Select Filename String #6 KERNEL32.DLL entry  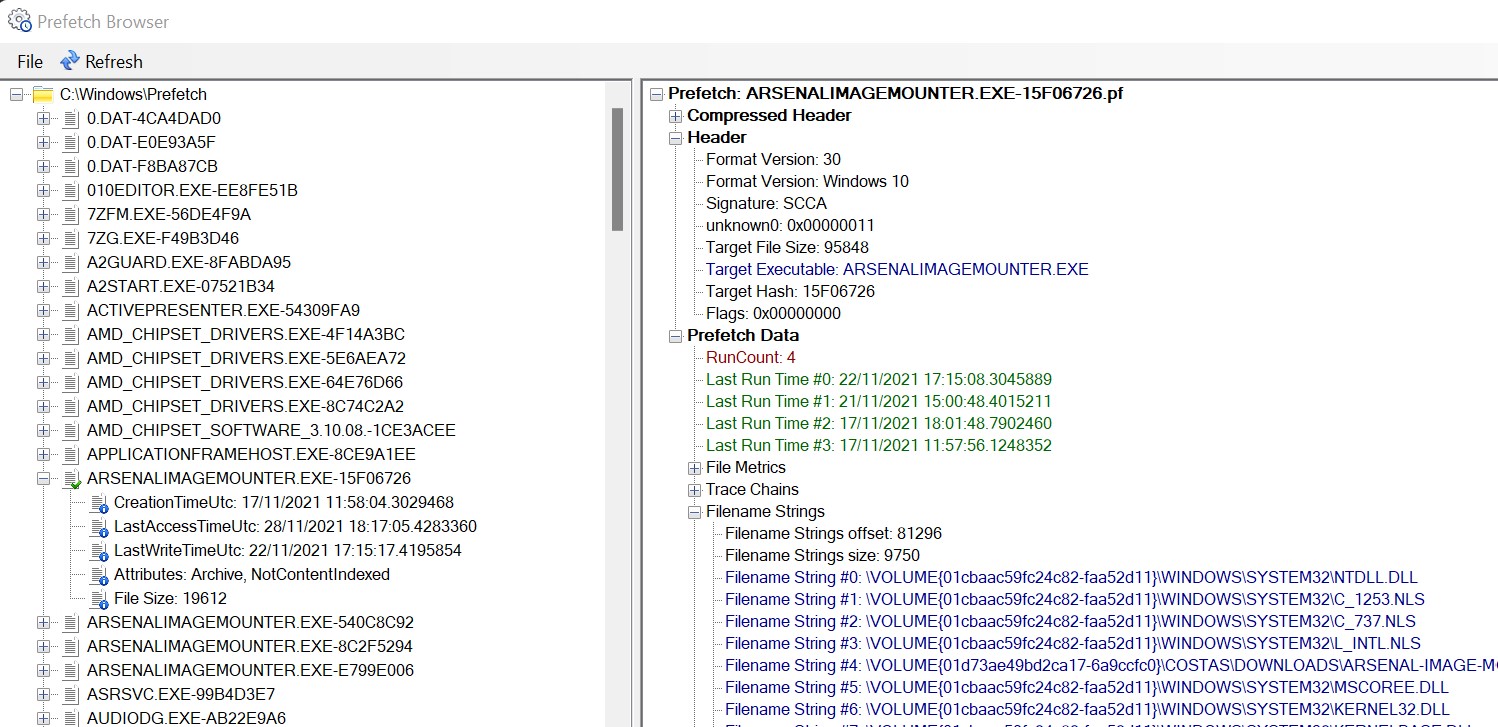coord(1087,709)
